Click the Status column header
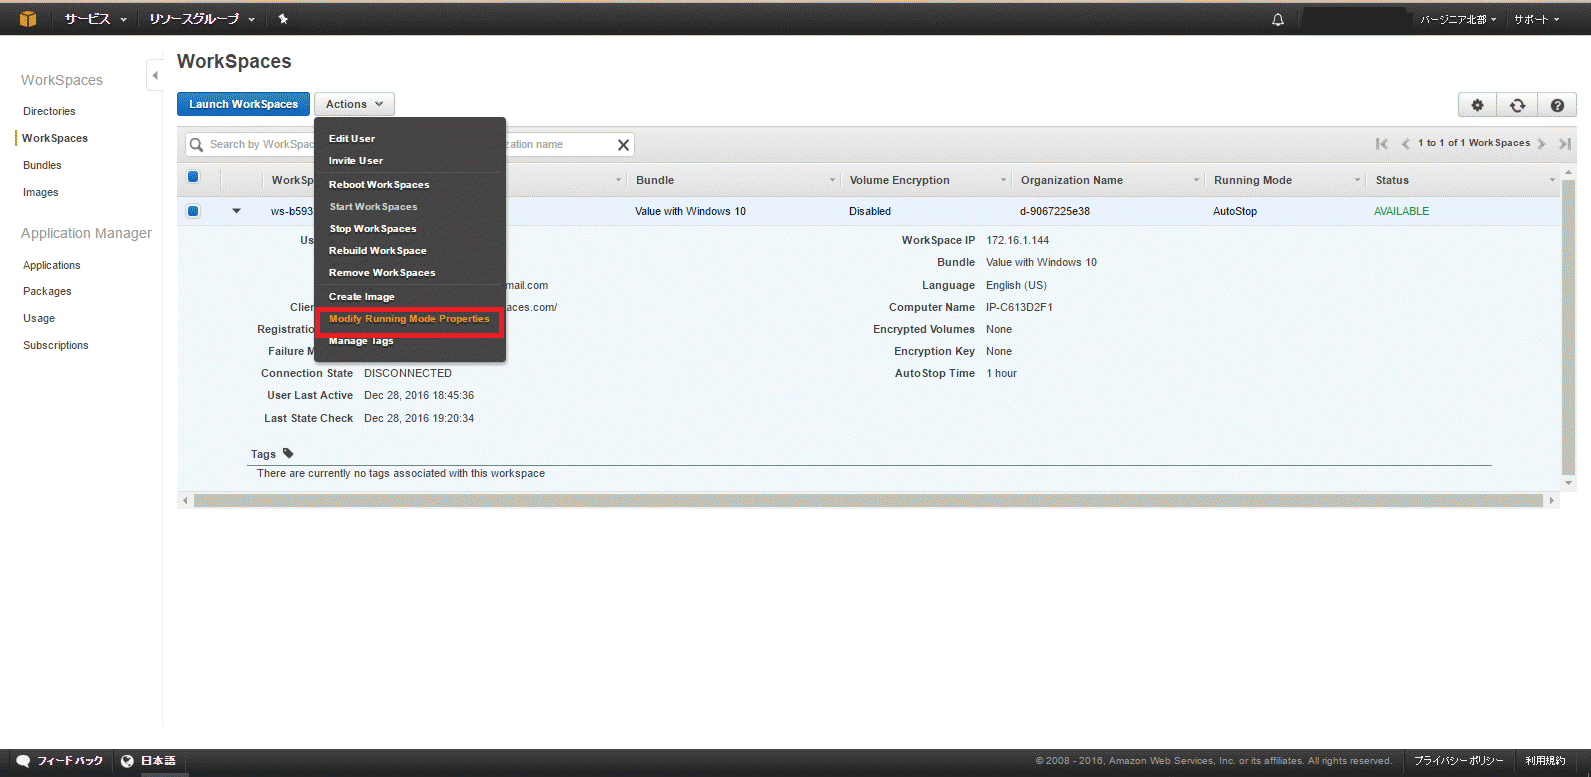This screenshot has height=777, width=1591. [1392, 180]
